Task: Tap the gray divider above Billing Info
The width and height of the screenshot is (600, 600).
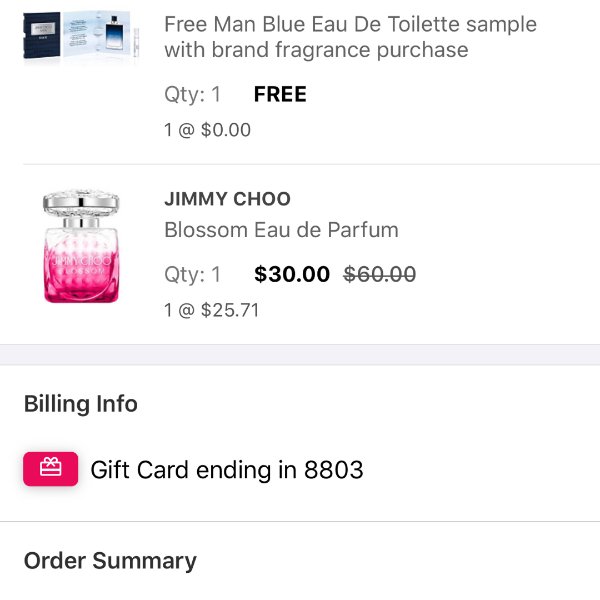Action: (300, 355)
